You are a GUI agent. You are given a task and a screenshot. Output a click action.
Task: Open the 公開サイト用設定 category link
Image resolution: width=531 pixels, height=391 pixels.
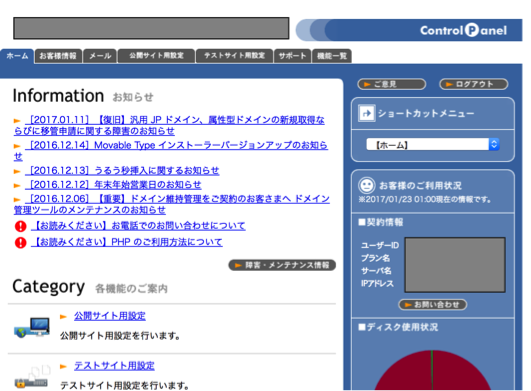coord(110,316)
